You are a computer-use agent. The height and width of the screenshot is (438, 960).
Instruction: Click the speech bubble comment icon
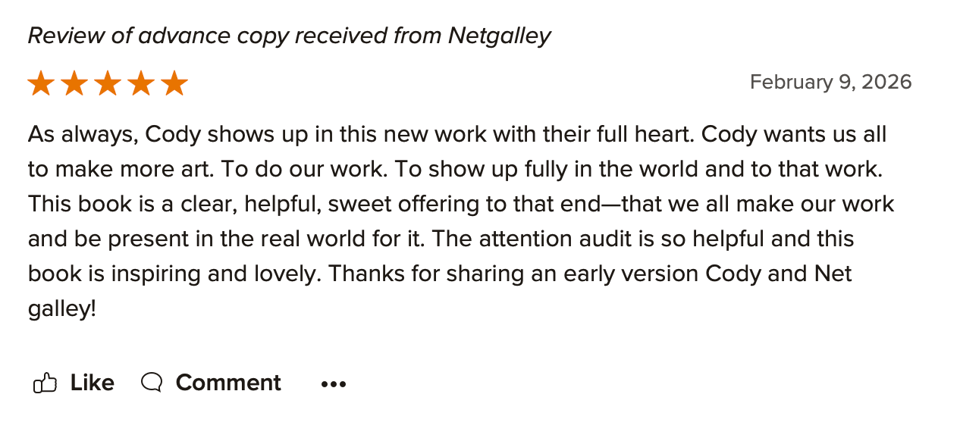pyautogui.click(x=152, y=383)
